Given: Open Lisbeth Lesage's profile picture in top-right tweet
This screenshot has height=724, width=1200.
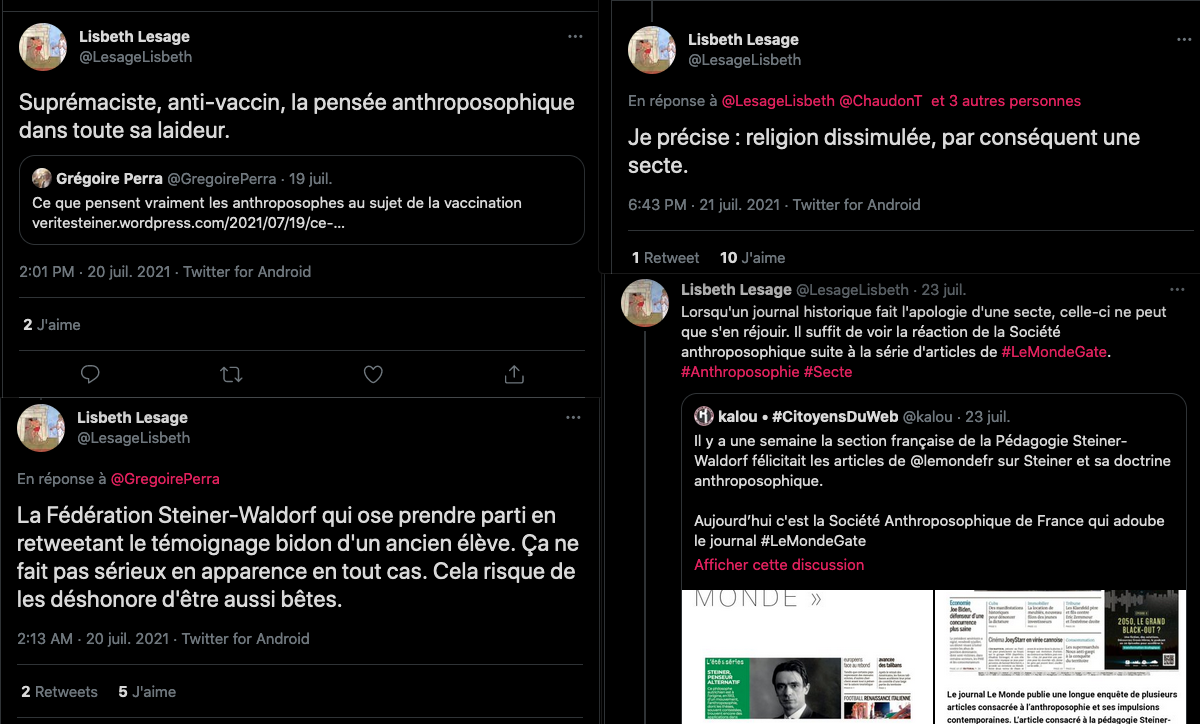Looking at the screenshot, I should (x=651, y=49).
